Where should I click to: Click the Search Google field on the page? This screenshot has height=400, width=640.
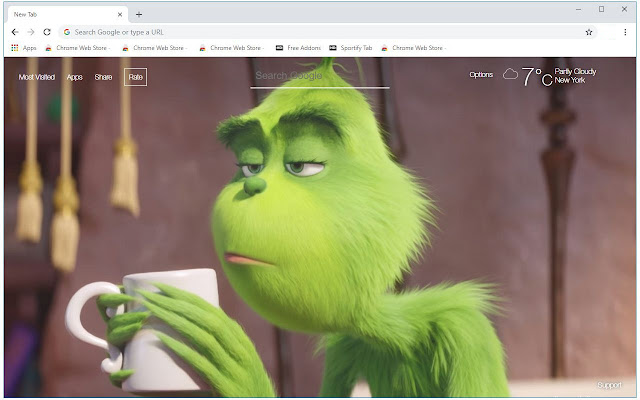tap(320, 76)
